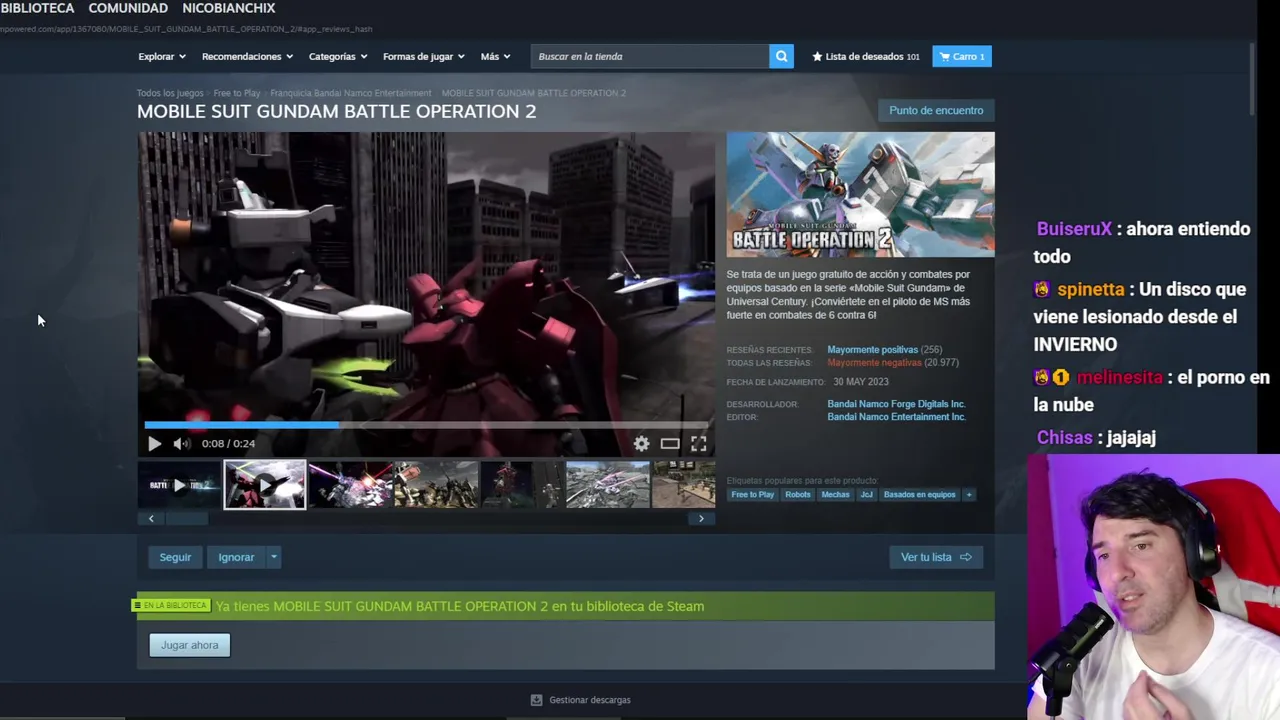Click Todos los juegos breadcrumb
Viewport: 1280px width, 720px height.
[x=170, y=93]
